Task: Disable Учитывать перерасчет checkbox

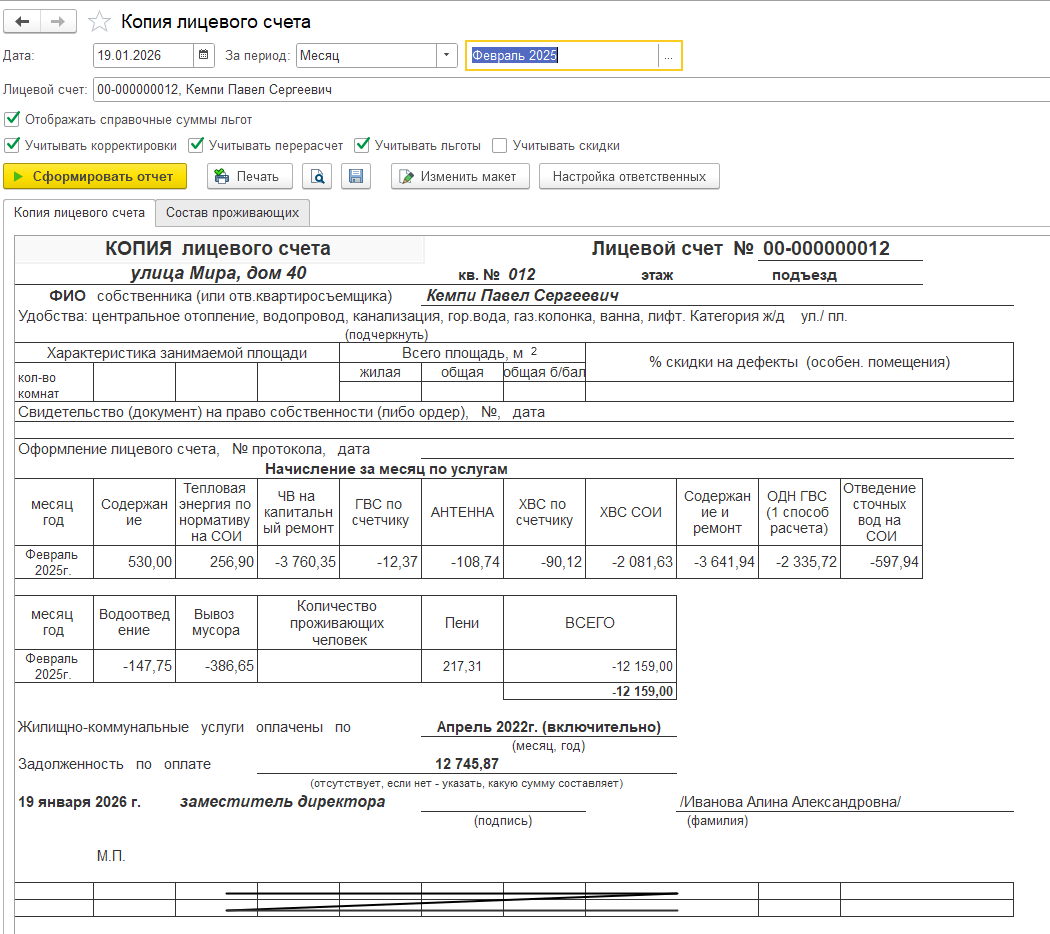Action: [x=196, y=145]
